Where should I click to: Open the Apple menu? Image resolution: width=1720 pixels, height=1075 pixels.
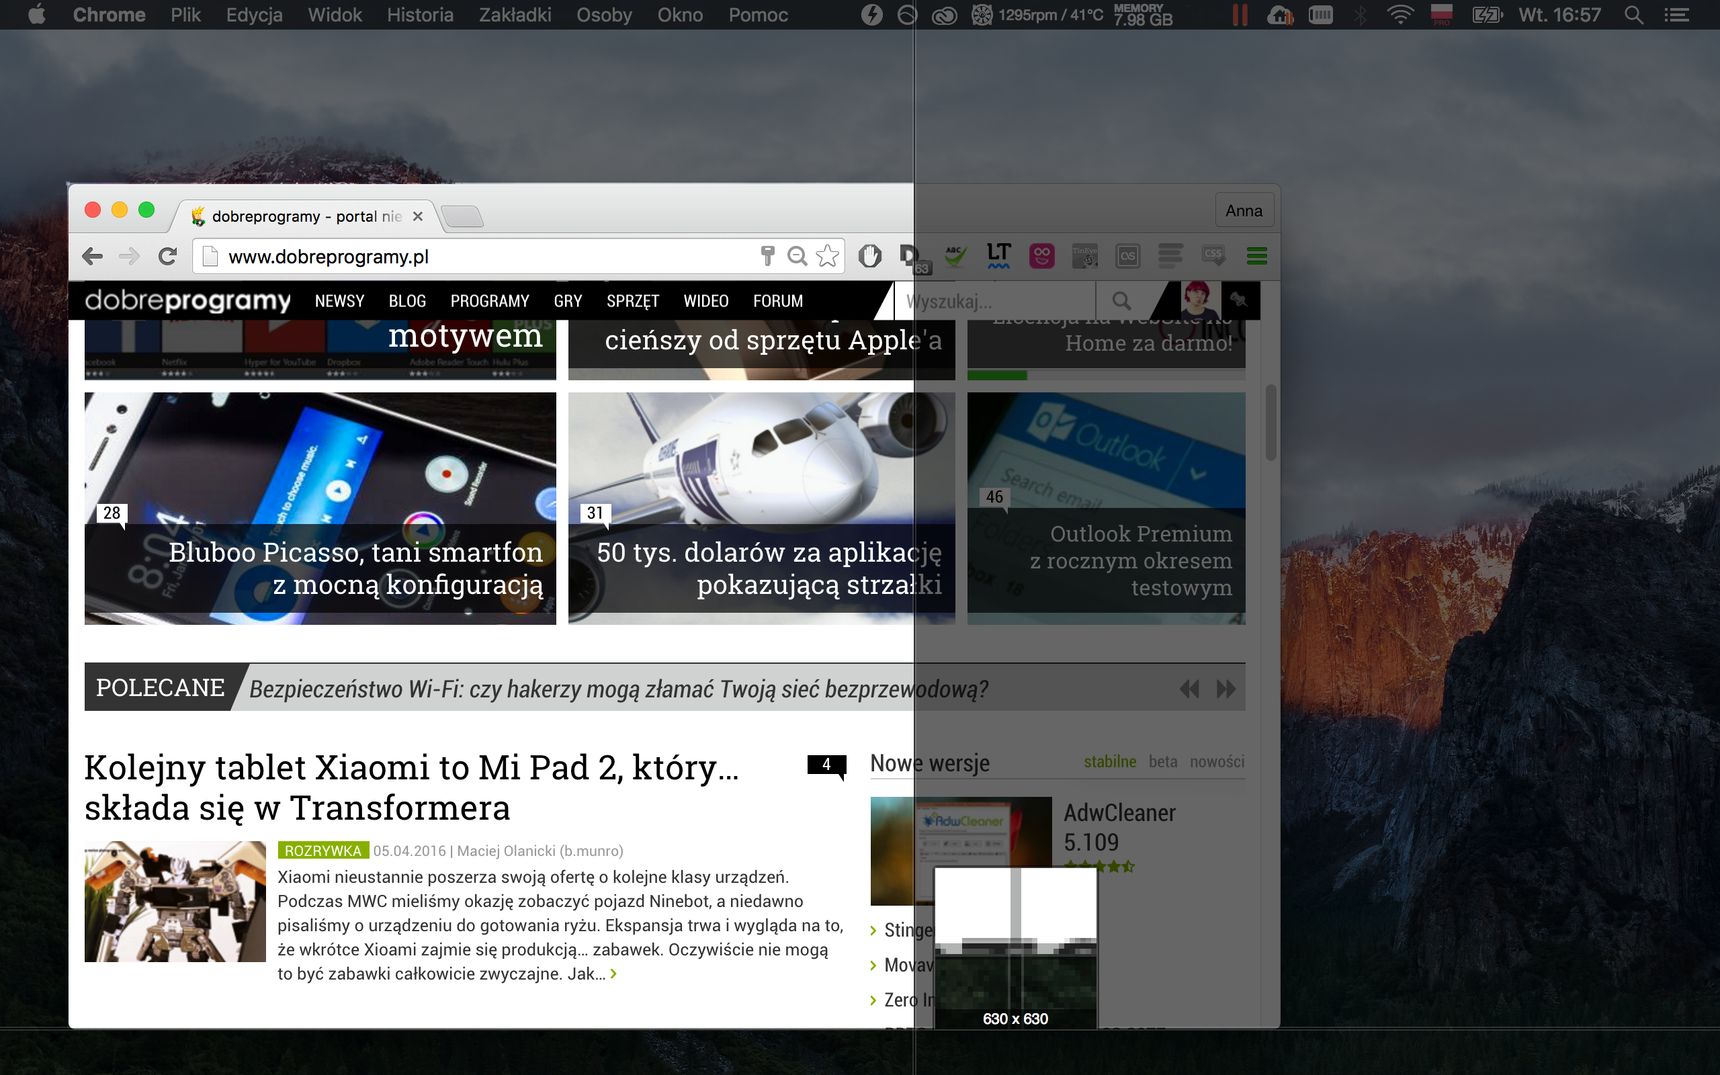click(x=36, y=15)
